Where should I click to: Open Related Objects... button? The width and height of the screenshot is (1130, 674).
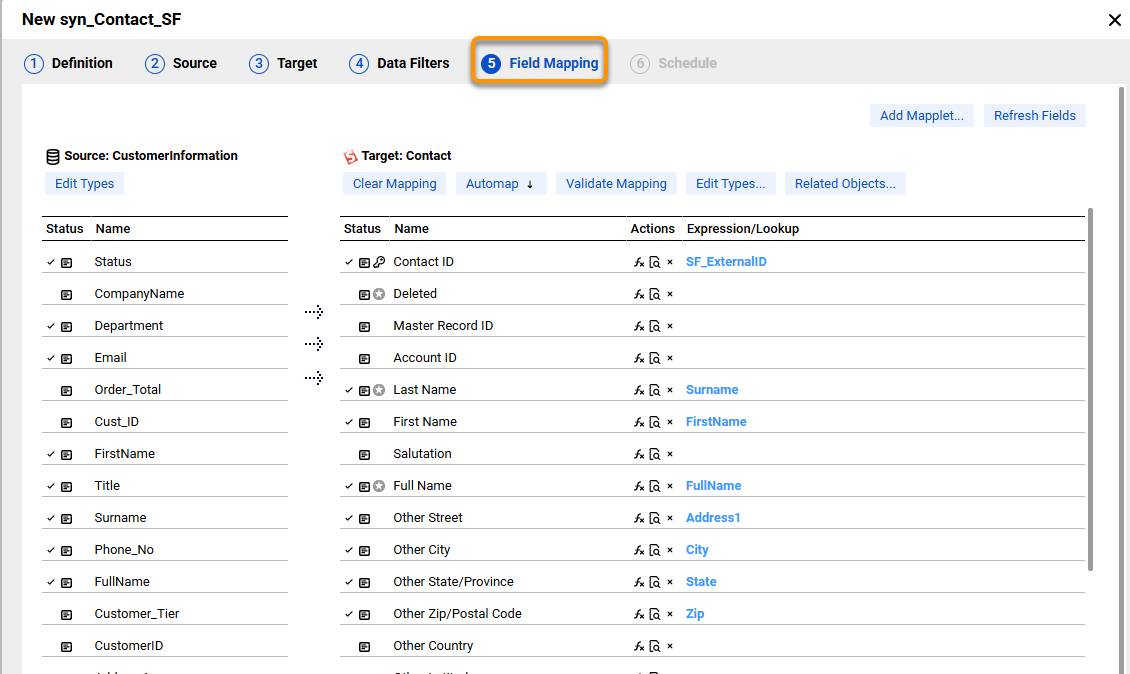click(845, 184)
